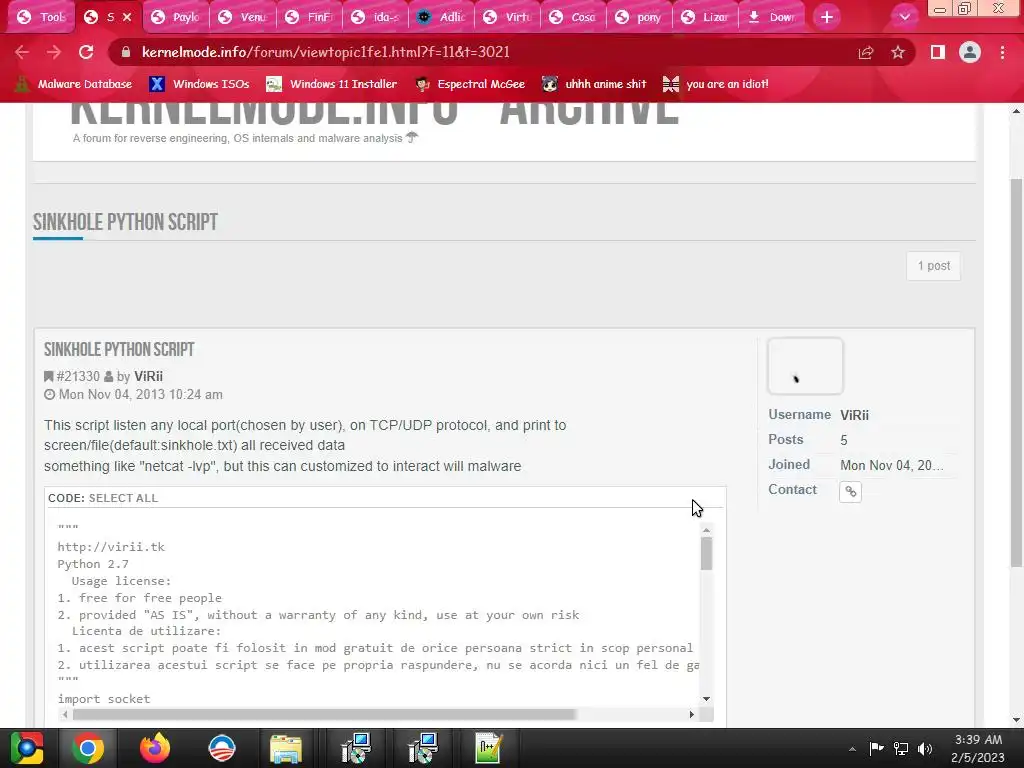1024x768 pixels.
Task: Switch to the pony tab
Action: 640,17
